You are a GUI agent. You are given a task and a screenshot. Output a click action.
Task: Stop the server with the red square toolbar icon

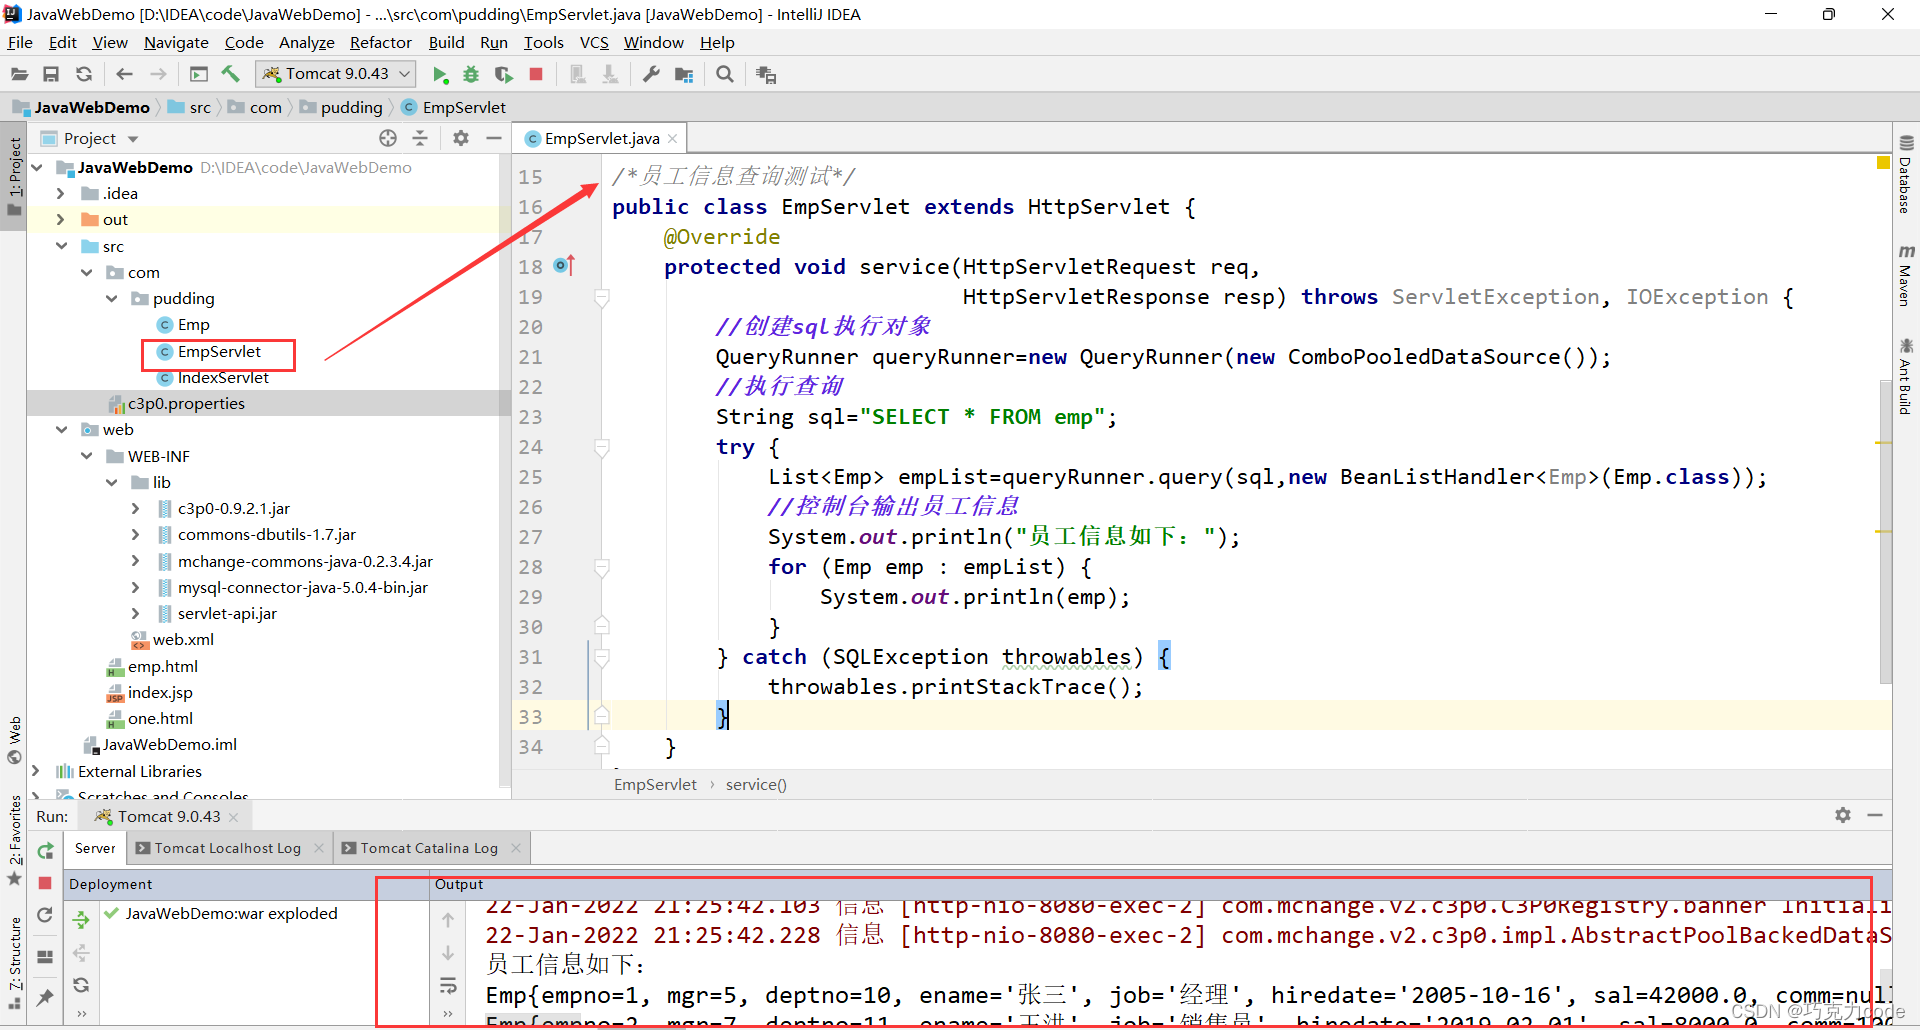coord(536,74)
